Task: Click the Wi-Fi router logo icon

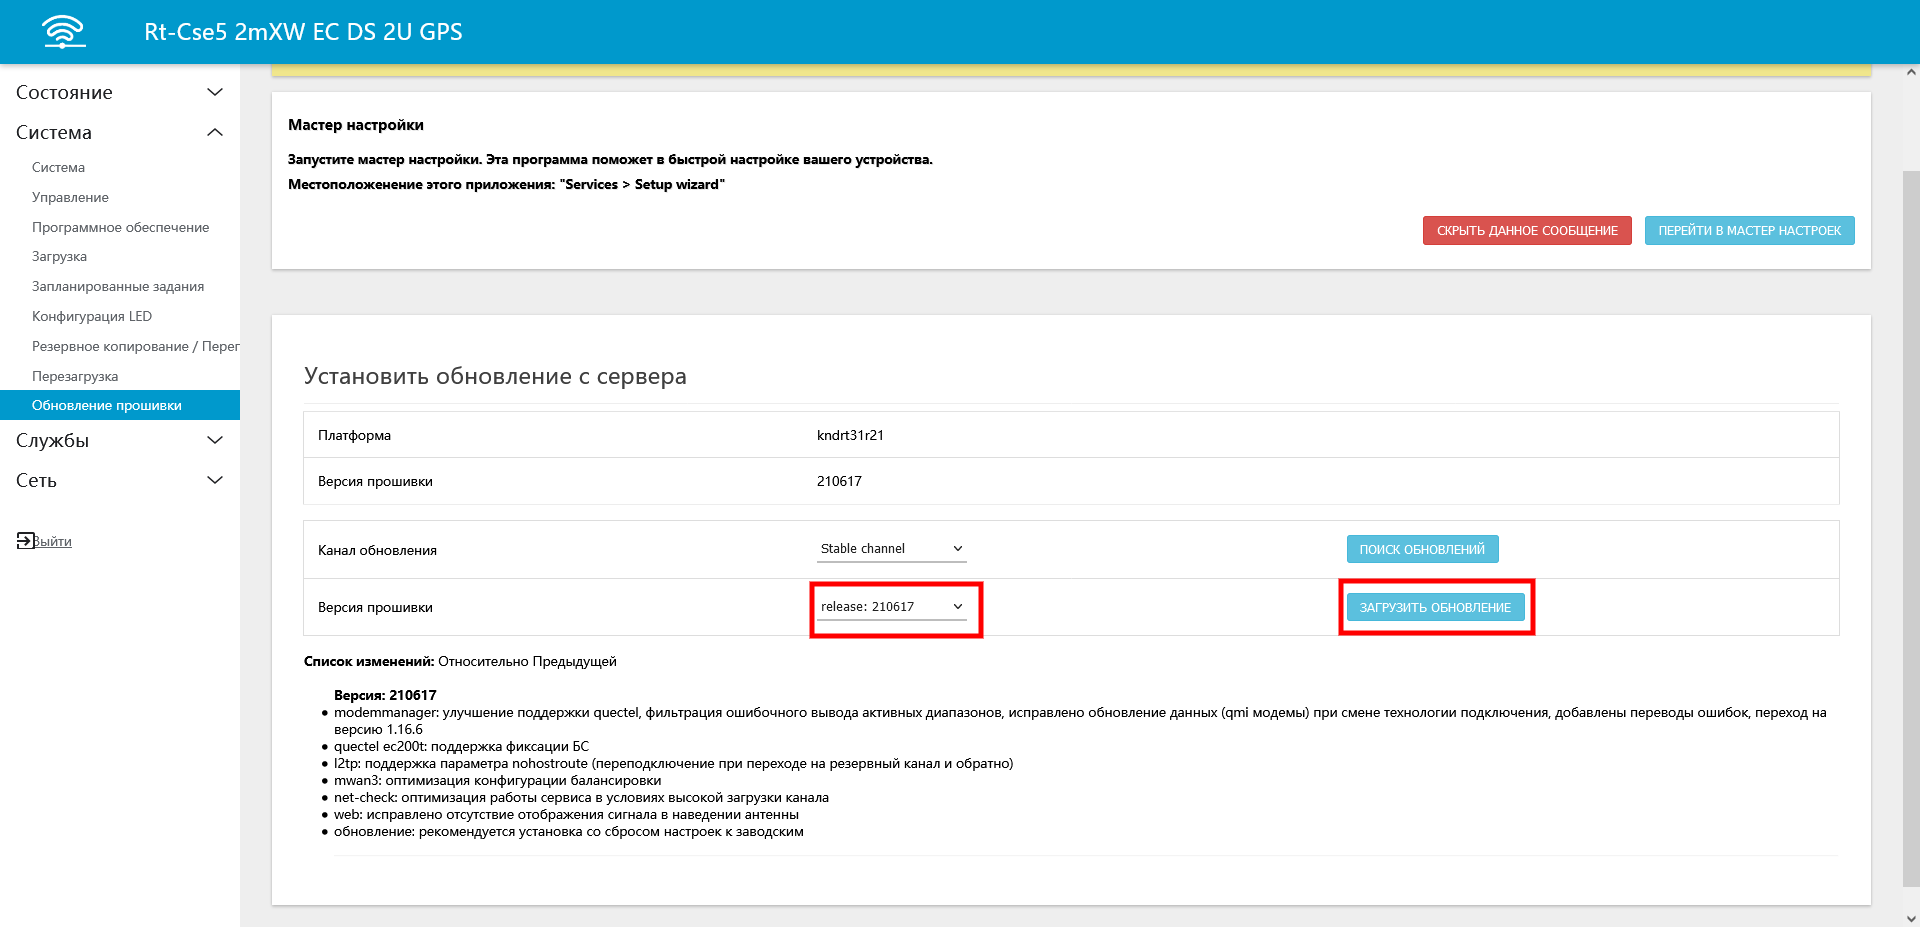Action: (x=64, y=31)
